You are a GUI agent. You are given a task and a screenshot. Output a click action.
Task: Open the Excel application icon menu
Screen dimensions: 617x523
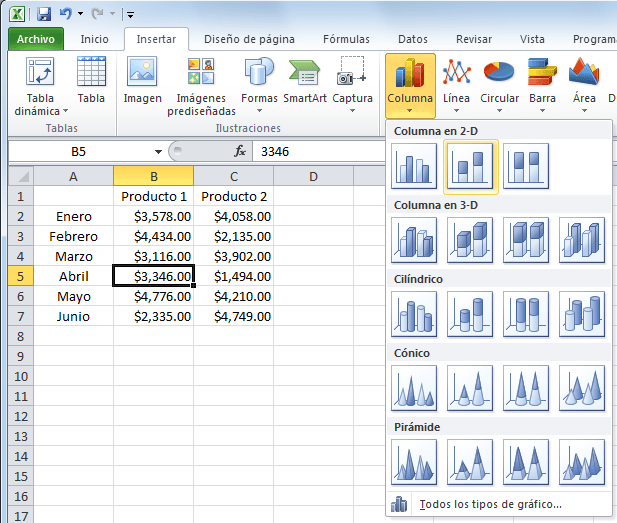[x=17, y=14]
